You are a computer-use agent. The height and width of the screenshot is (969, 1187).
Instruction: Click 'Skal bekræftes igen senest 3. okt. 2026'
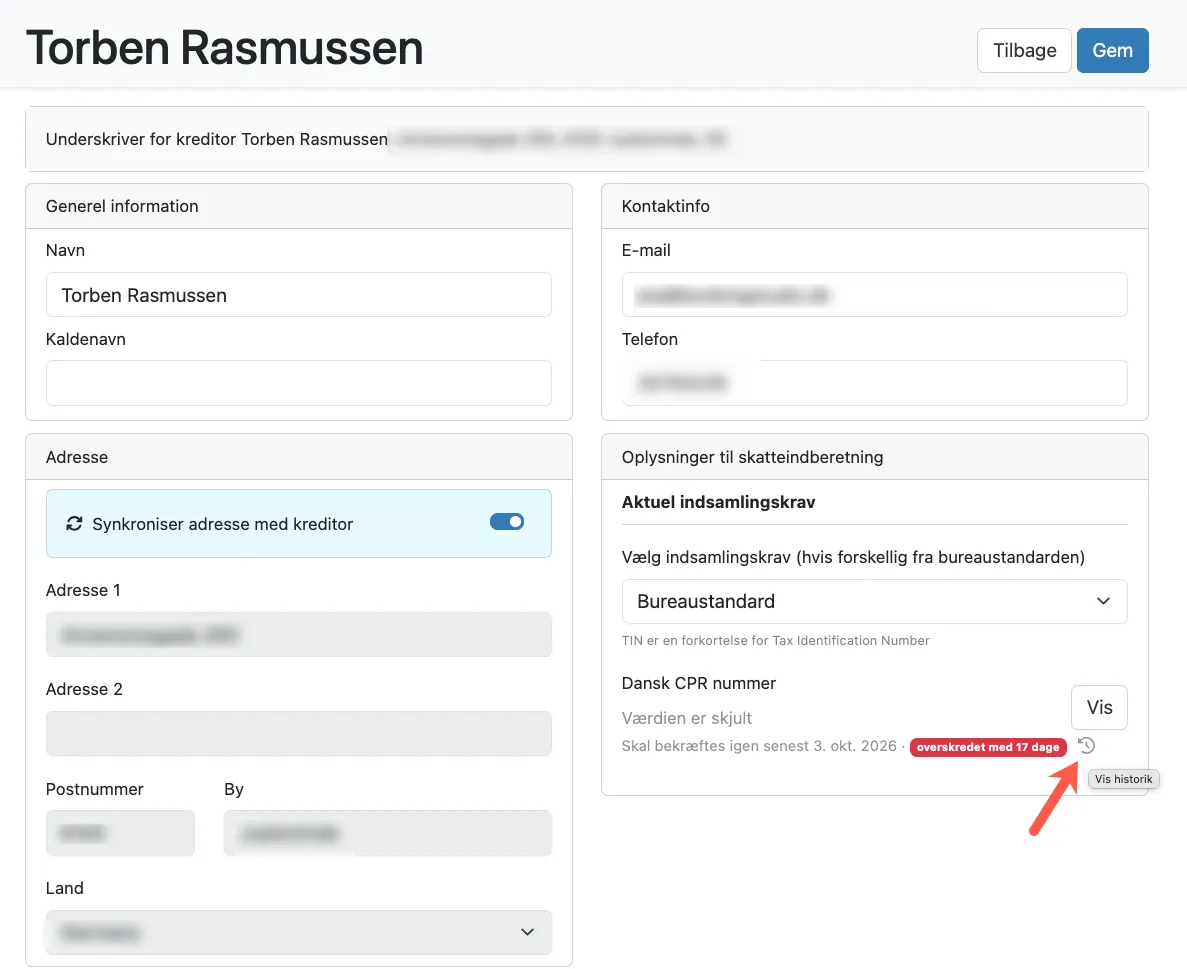tap(759, 746)
